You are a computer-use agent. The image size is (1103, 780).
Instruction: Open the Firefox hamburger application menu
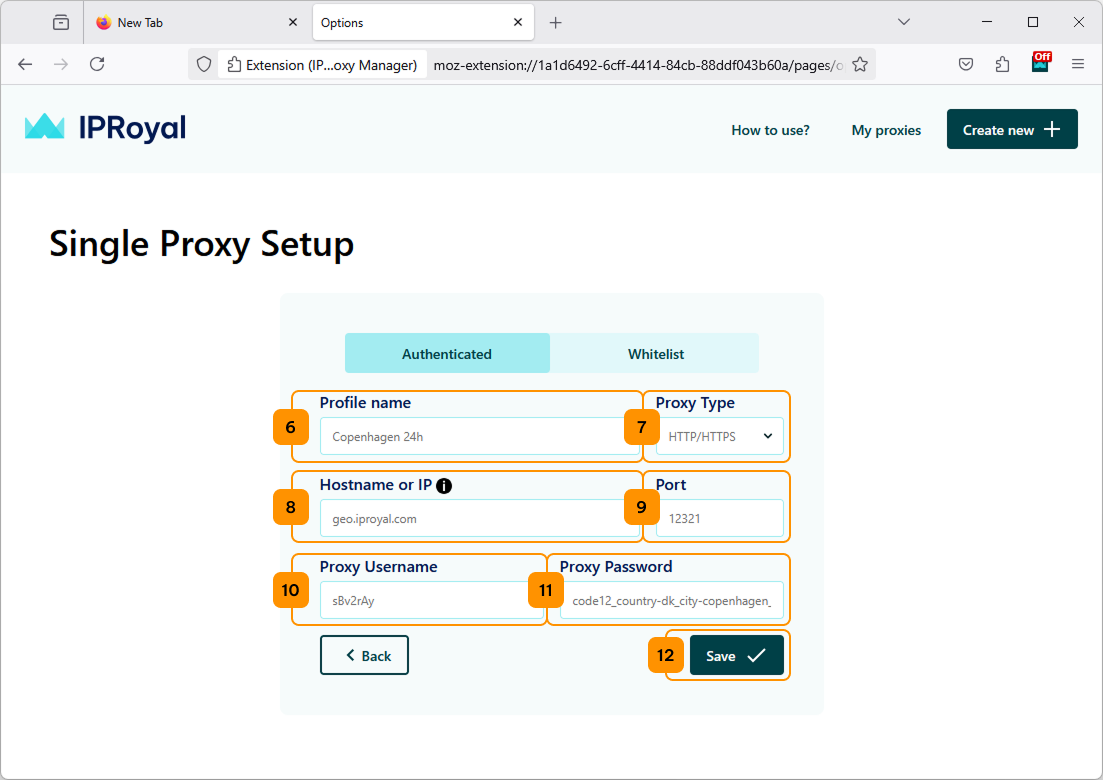click(1078, 65)
